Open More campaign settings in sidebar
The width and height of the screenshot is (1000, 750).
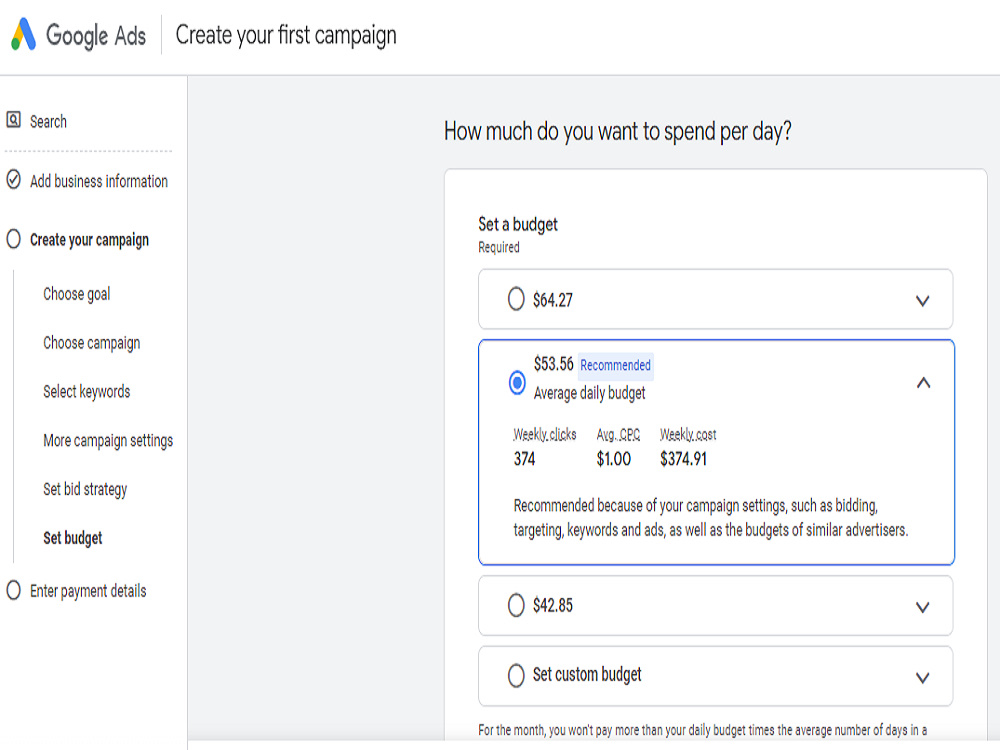108,441
